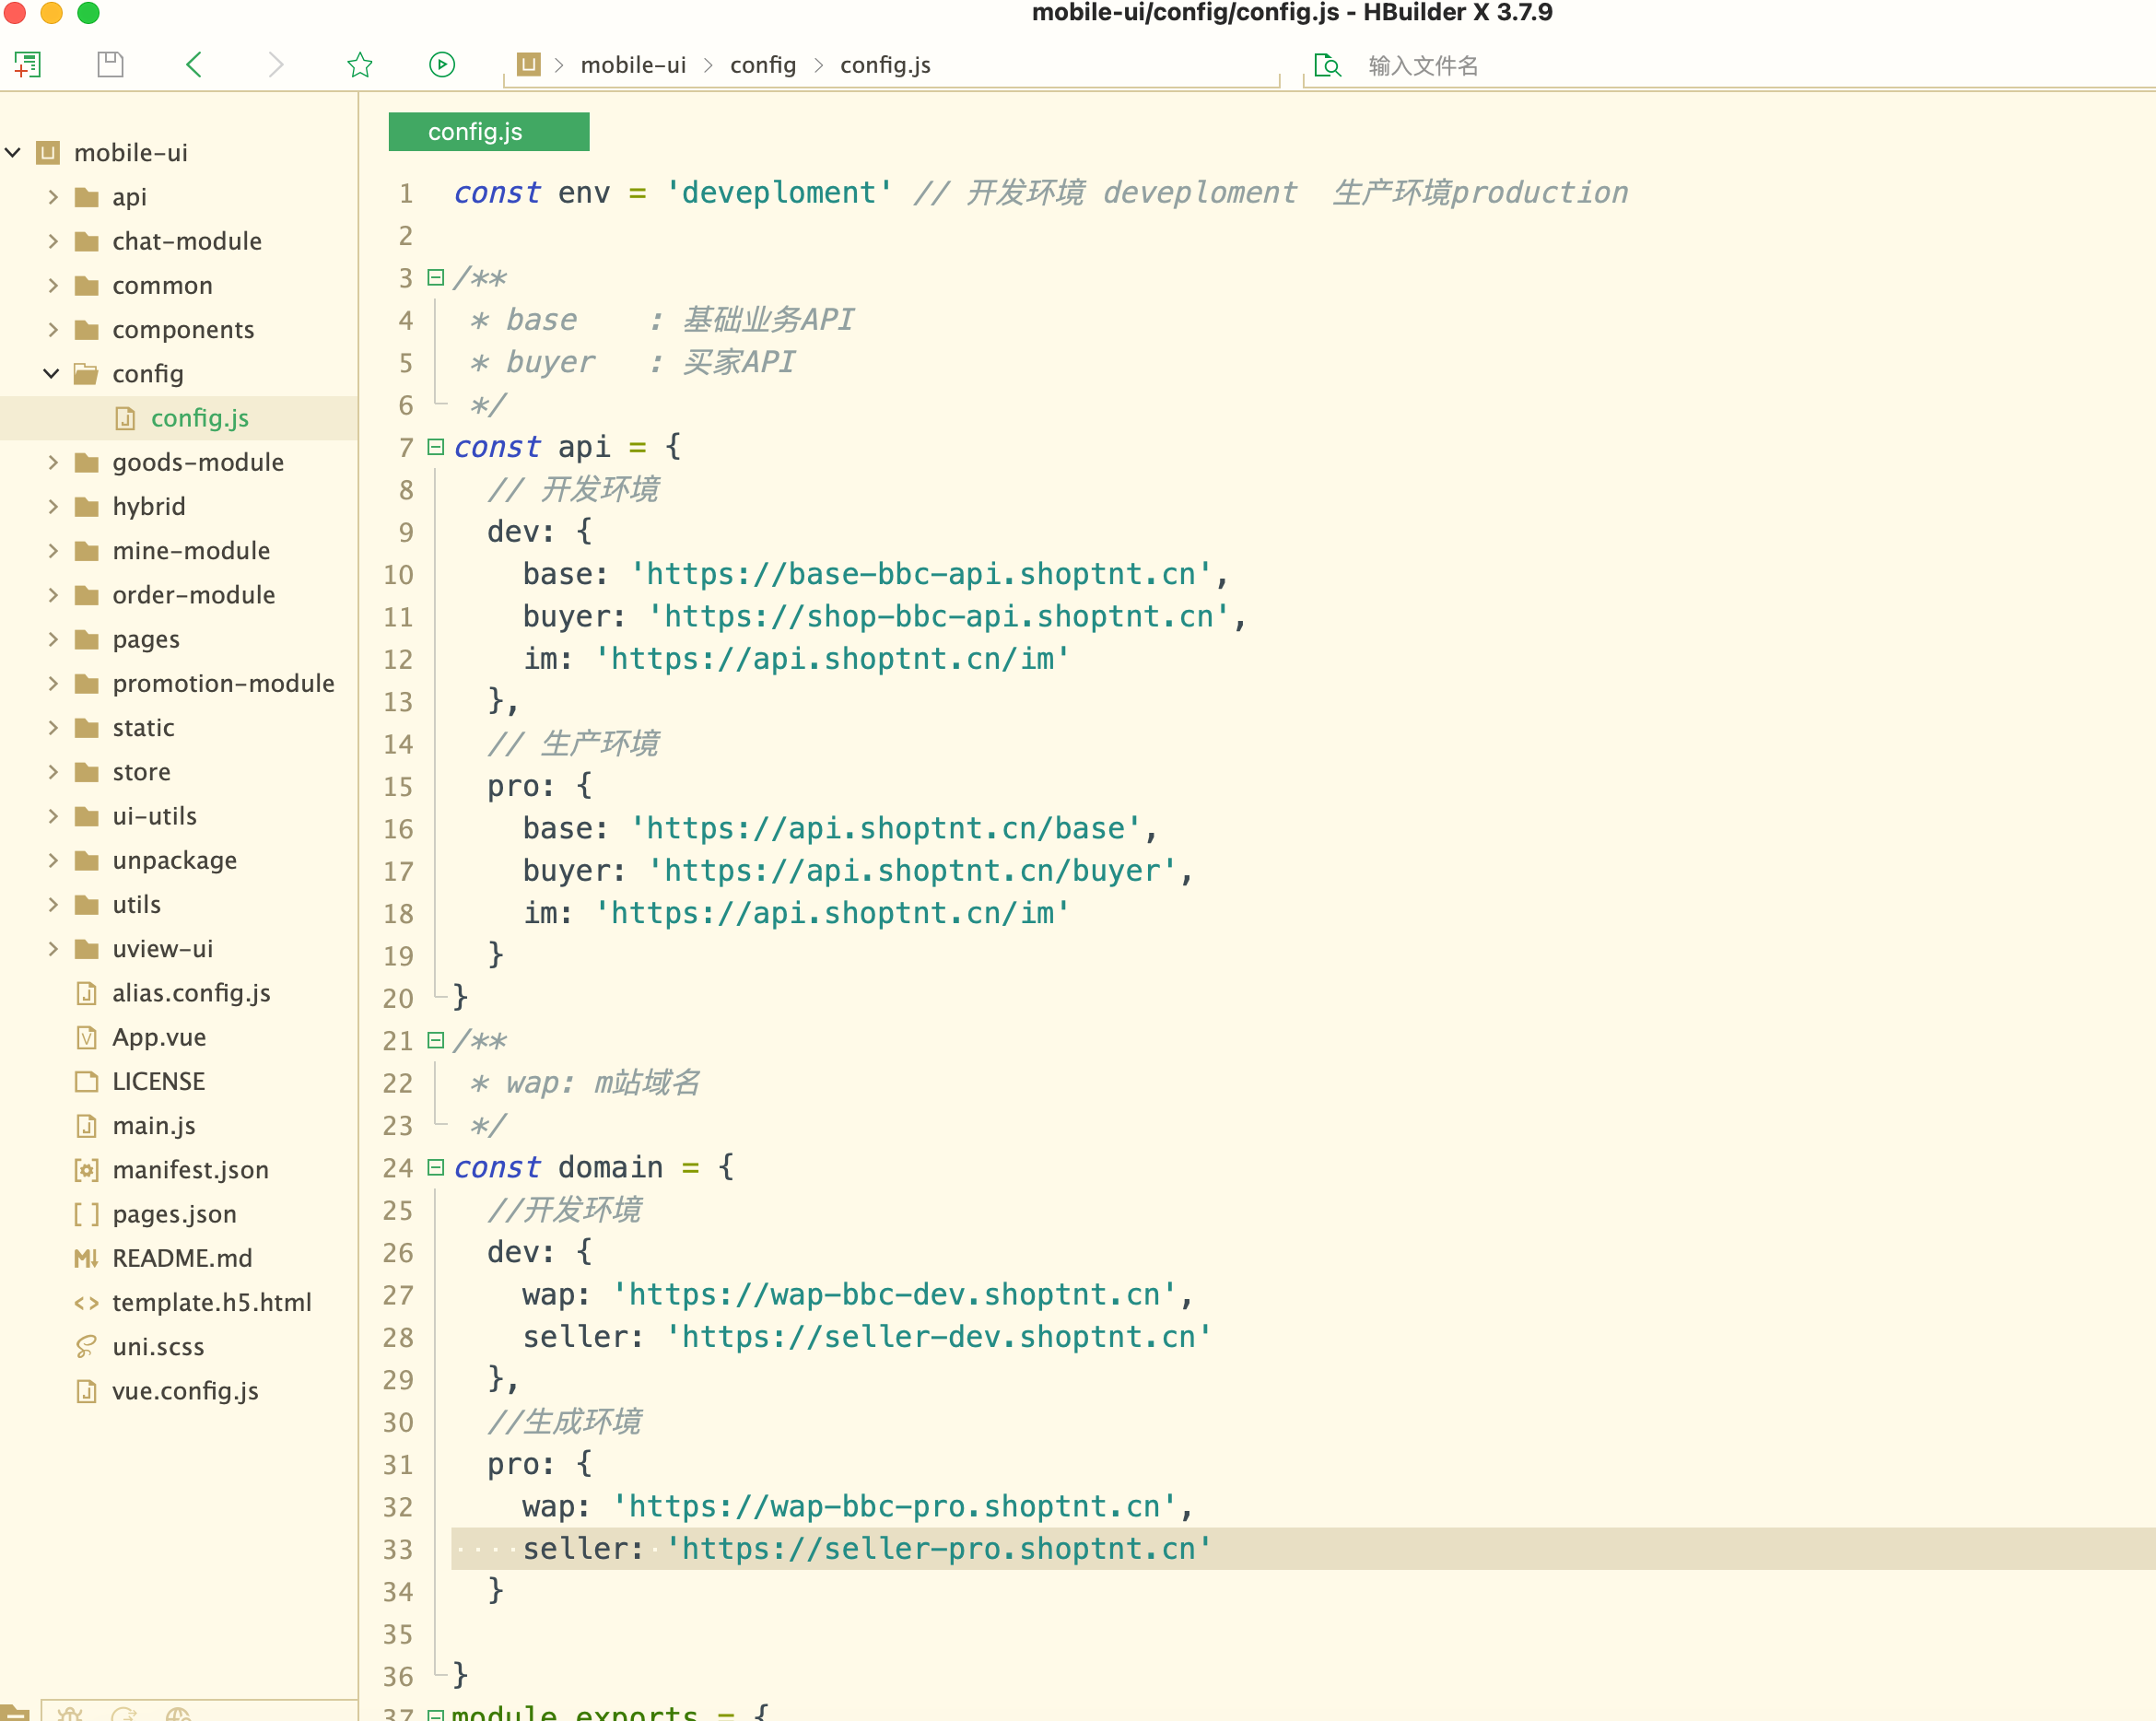Click the base-bbc-api URL on line 10
Viewport: 2156px width, 1721px height.
pos(921,574)
